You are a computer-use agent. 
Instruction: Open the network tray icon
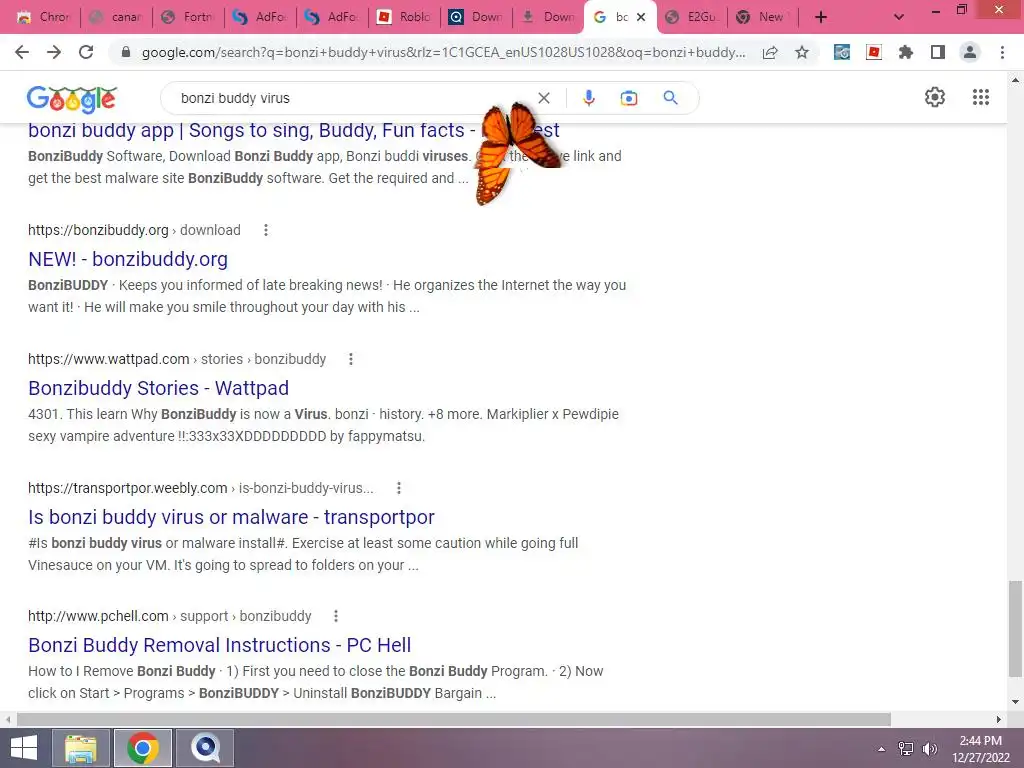point(906,749)
